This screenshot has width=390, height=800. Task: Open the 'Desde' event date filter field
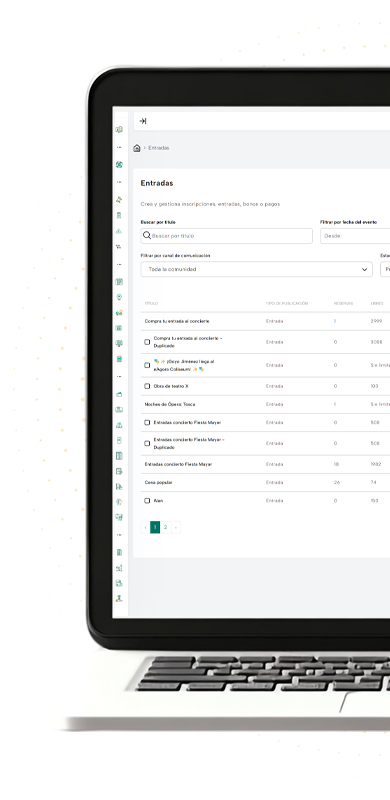click(355, 236)
